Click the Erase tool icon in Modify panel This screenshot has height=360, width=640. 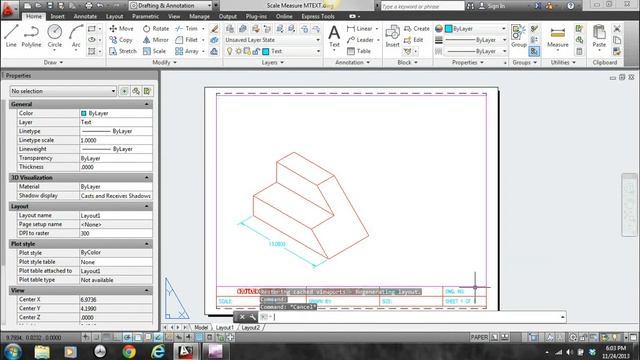click(214, 29)
